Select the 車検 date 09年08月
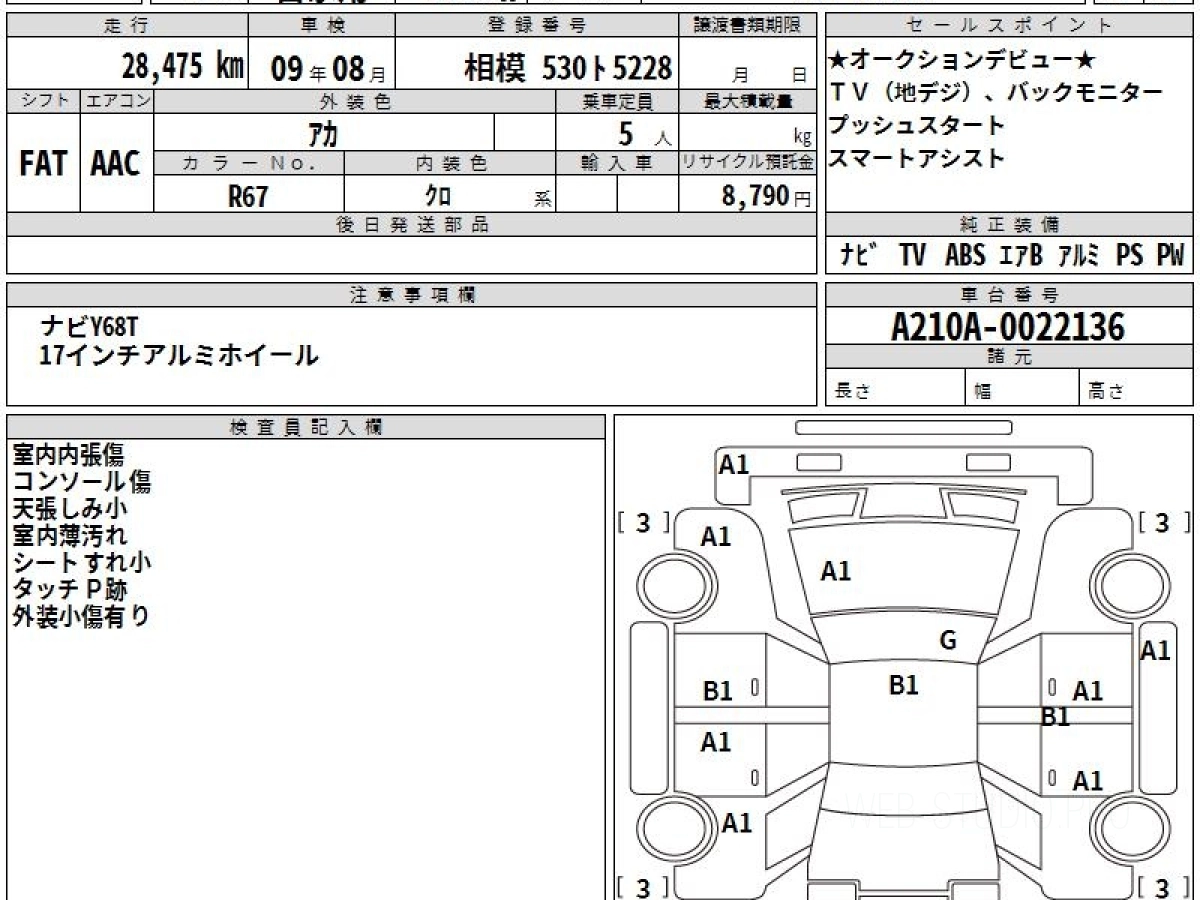Viewport: 1200px width, 900px height. [x=328, y=68]
